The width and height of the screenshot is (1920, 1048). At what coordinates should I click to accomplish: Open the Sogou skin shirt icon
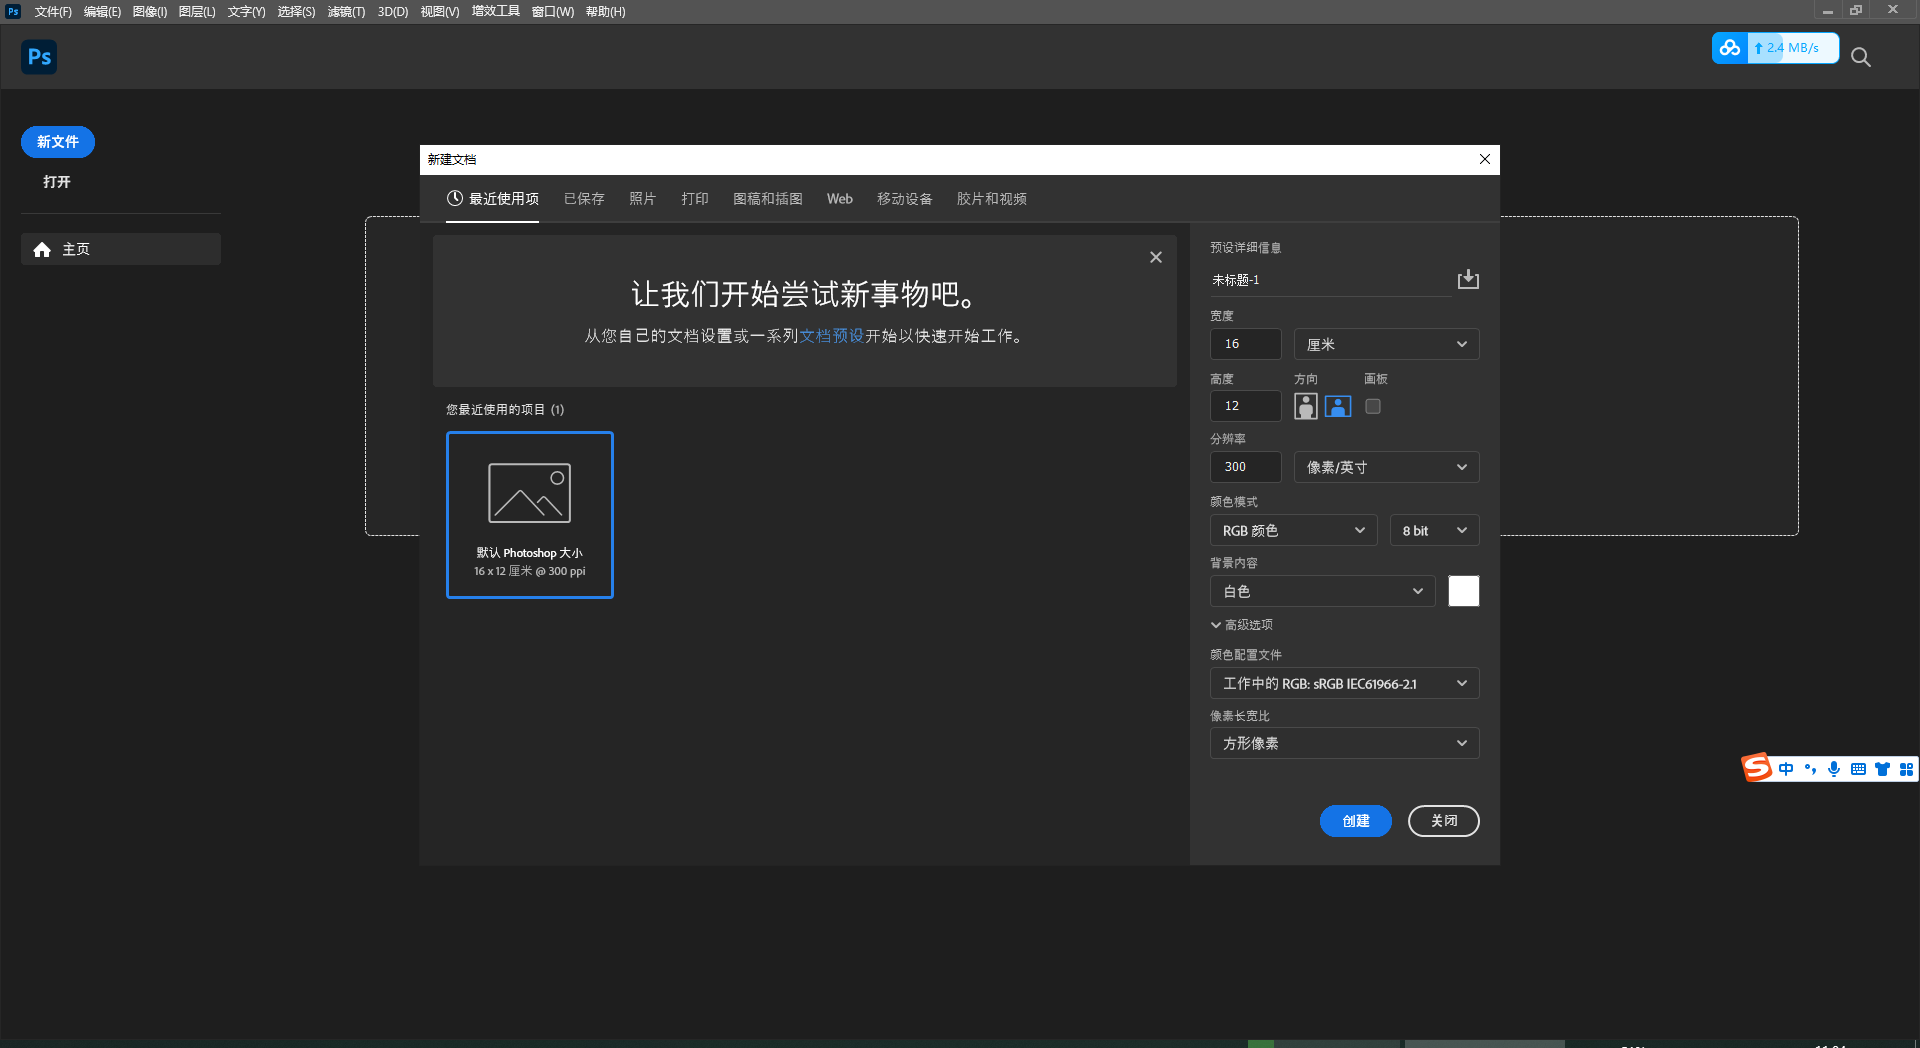(x=1882, y=769)
